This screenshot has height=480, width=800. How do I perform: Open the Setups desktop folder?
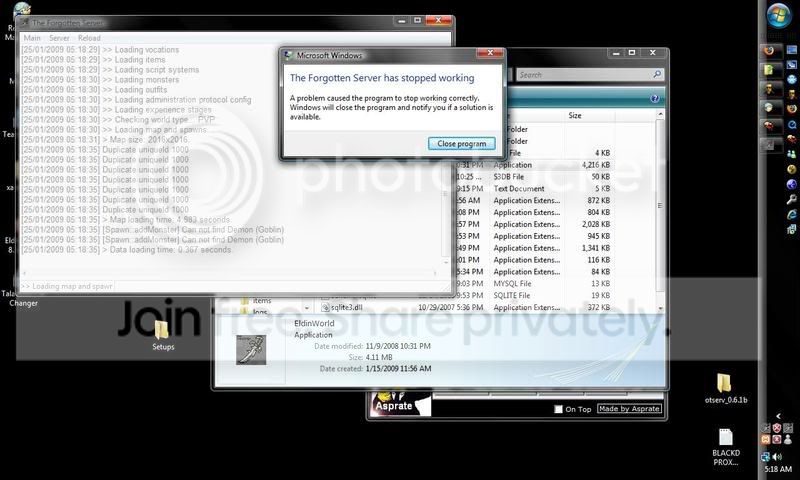pyautogui.click(x=163, y=336)
